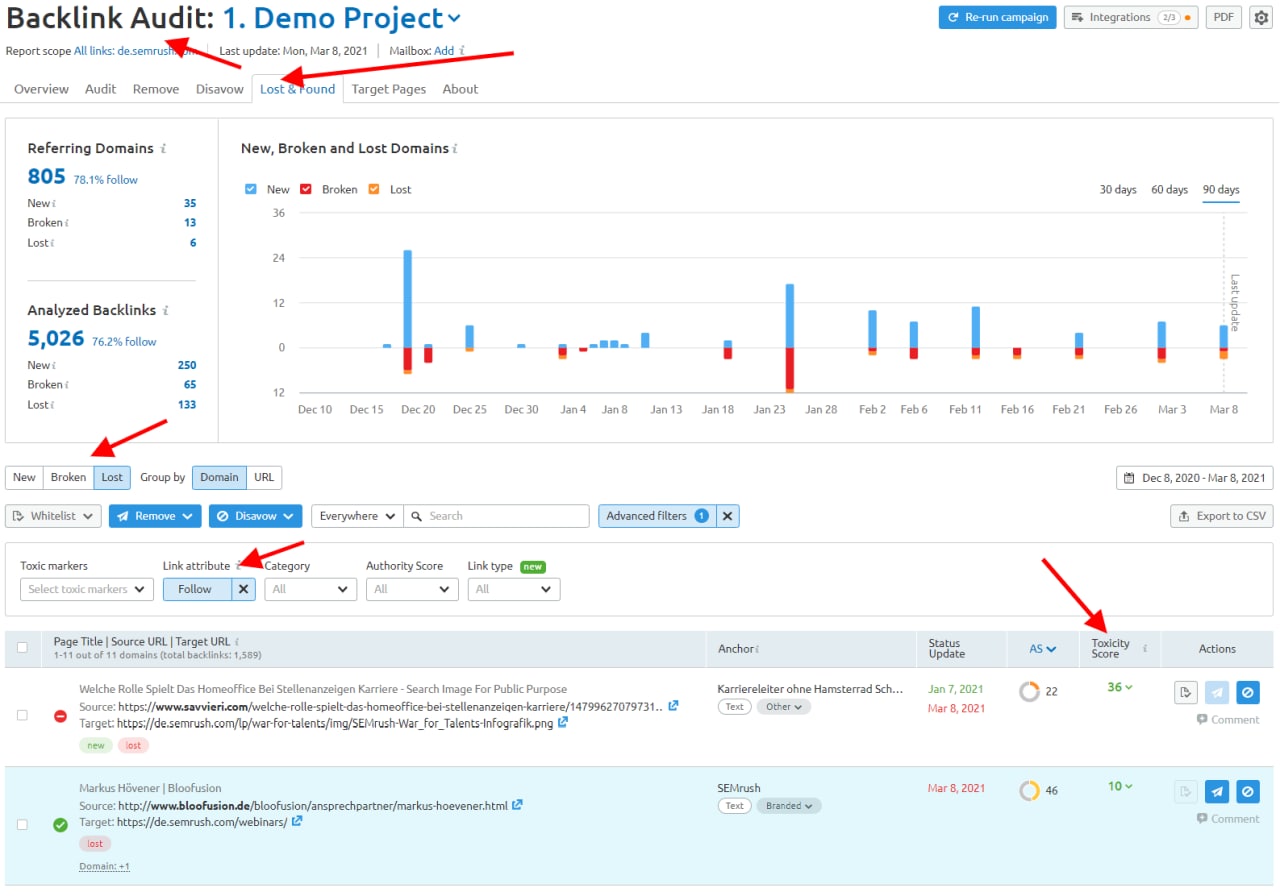Open the date range picker Dec 8, 2020 - Mar 8, 2021
Viewport: 1280px width, 896px height.
tap(1195, 478)
